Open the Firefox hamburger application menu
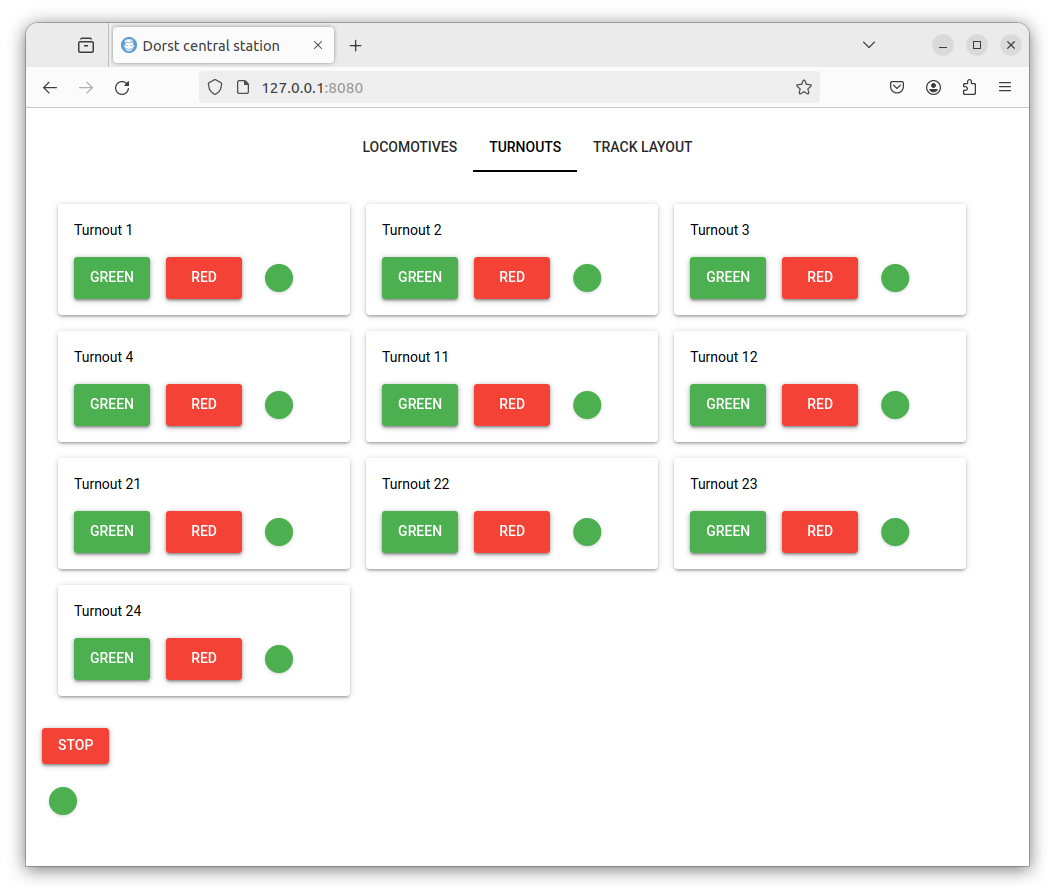This screenshot has height=895, width=1055. (1005, 88)
